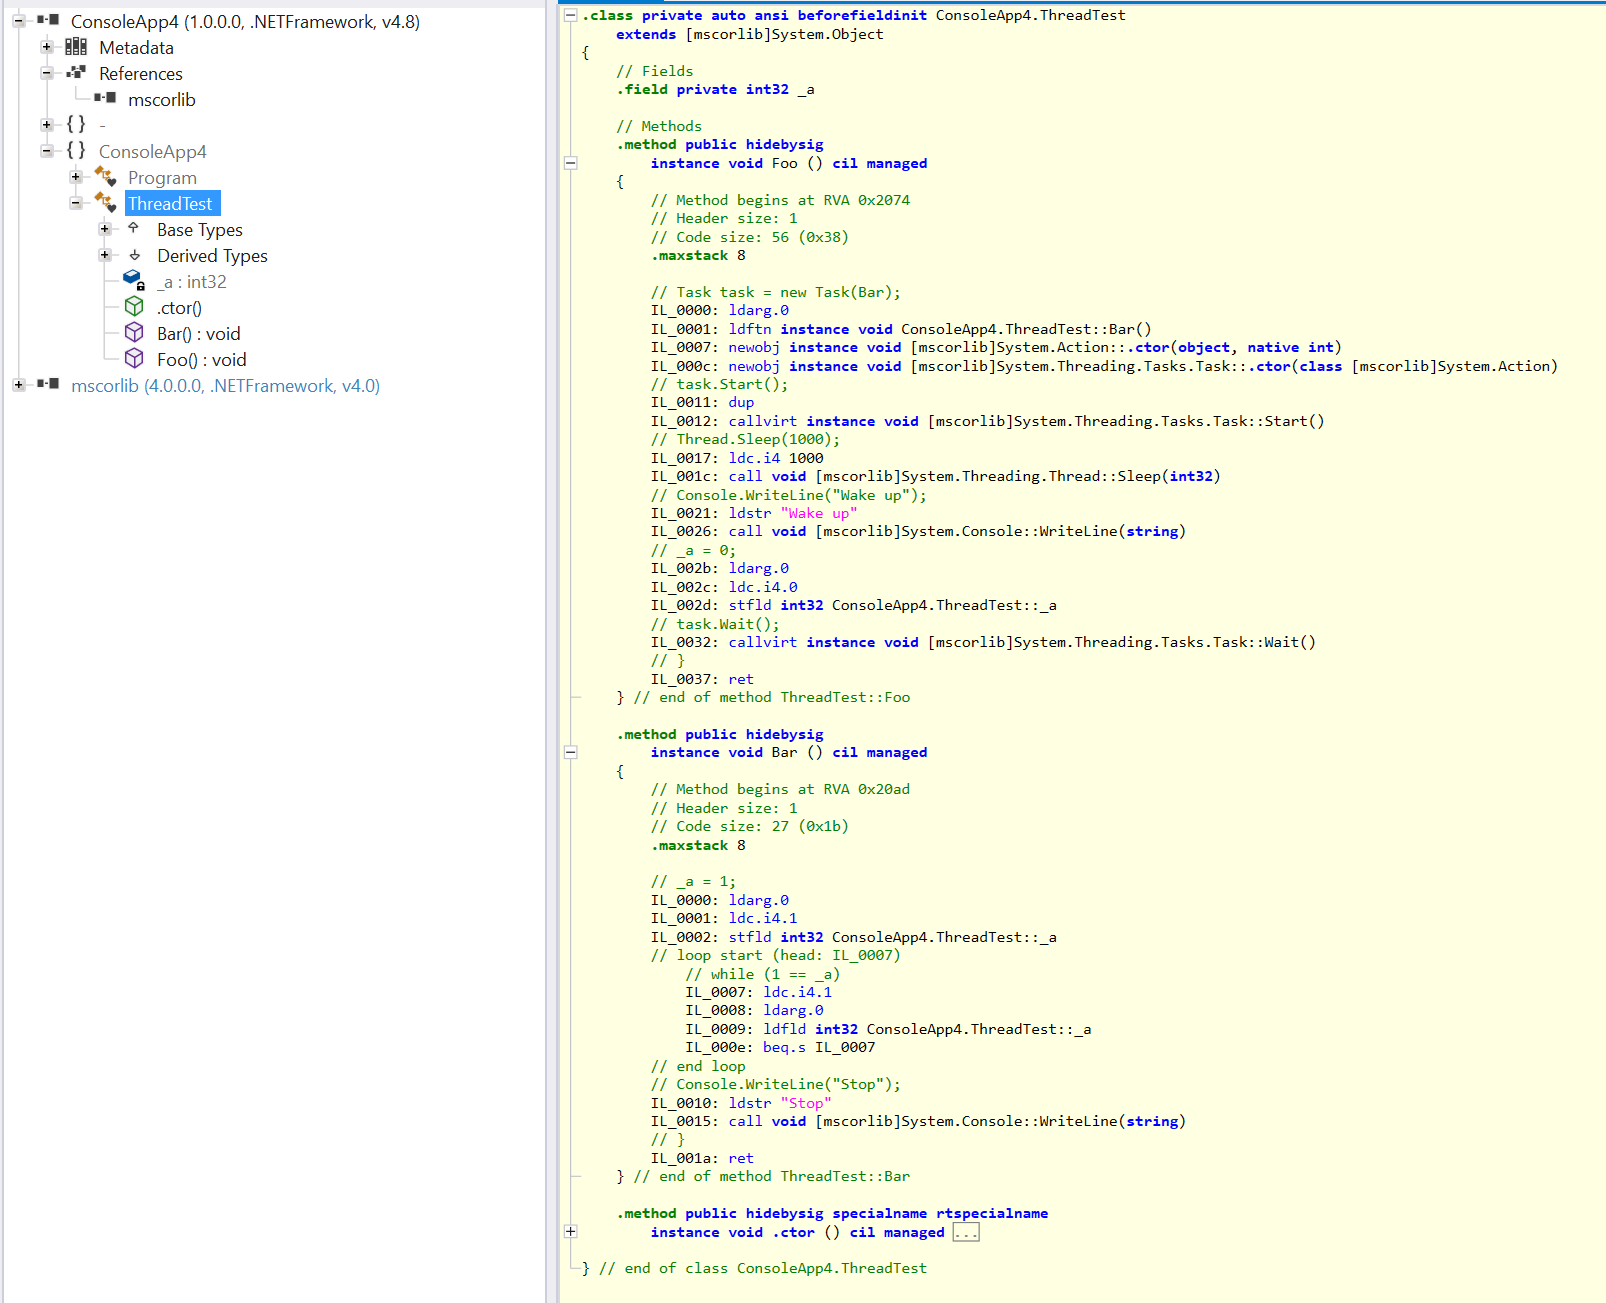This screenshot has width=1606, height=1303.
Task: Select the ConsoleApp4 namespace item
Action: click(152, 152)
